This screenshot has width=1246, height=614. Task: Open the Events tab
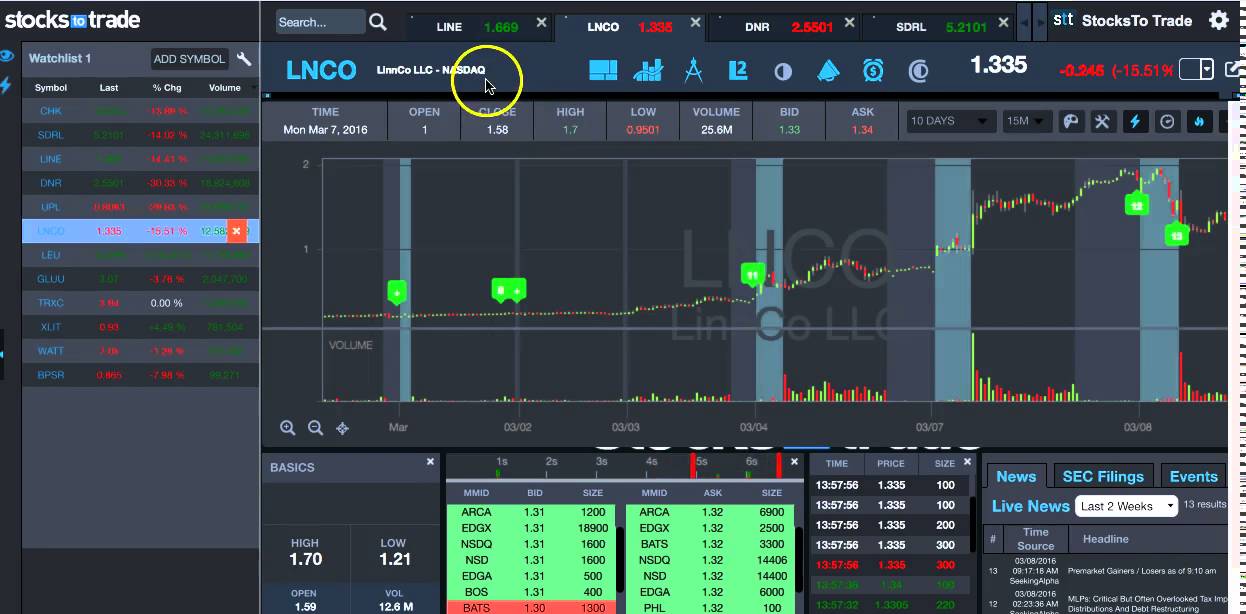click(1193, 477)
